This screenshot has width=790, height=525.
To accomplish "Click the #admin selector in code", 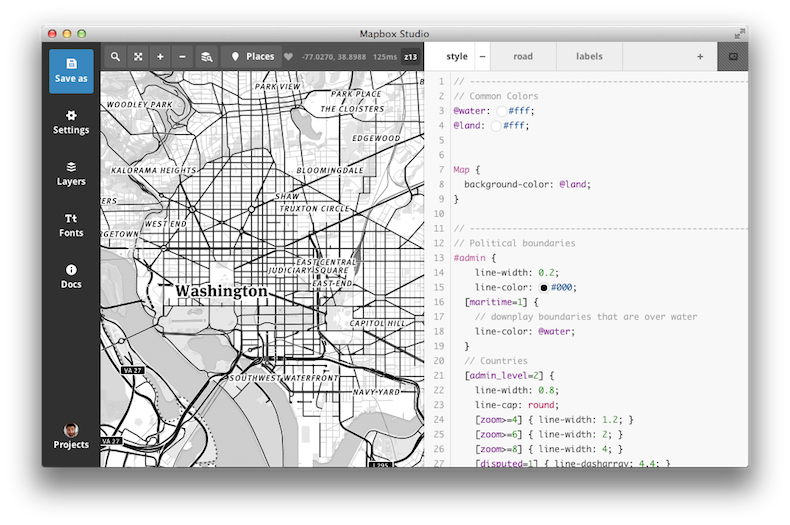I will click(x=470, y=258).
